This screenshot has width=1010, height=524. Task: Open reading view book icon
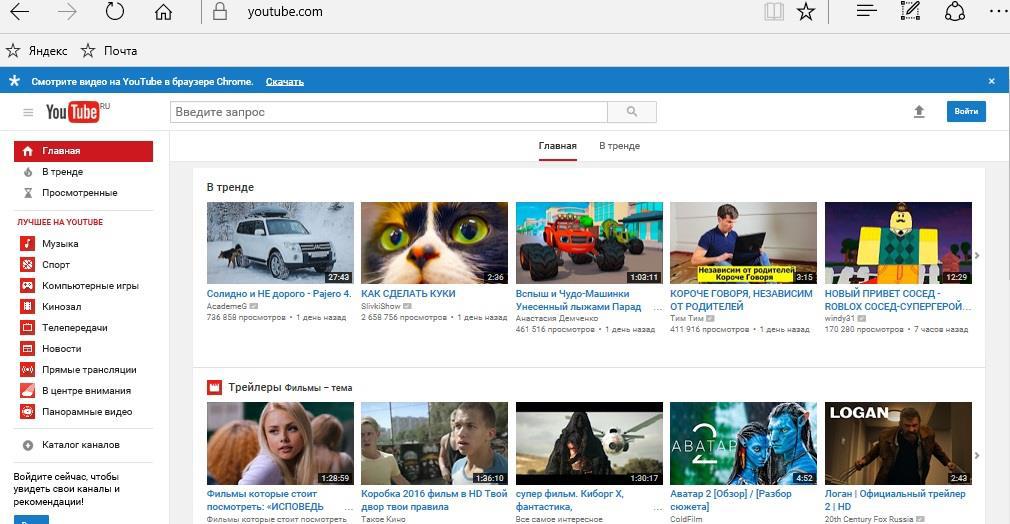[x=773, y=12]
